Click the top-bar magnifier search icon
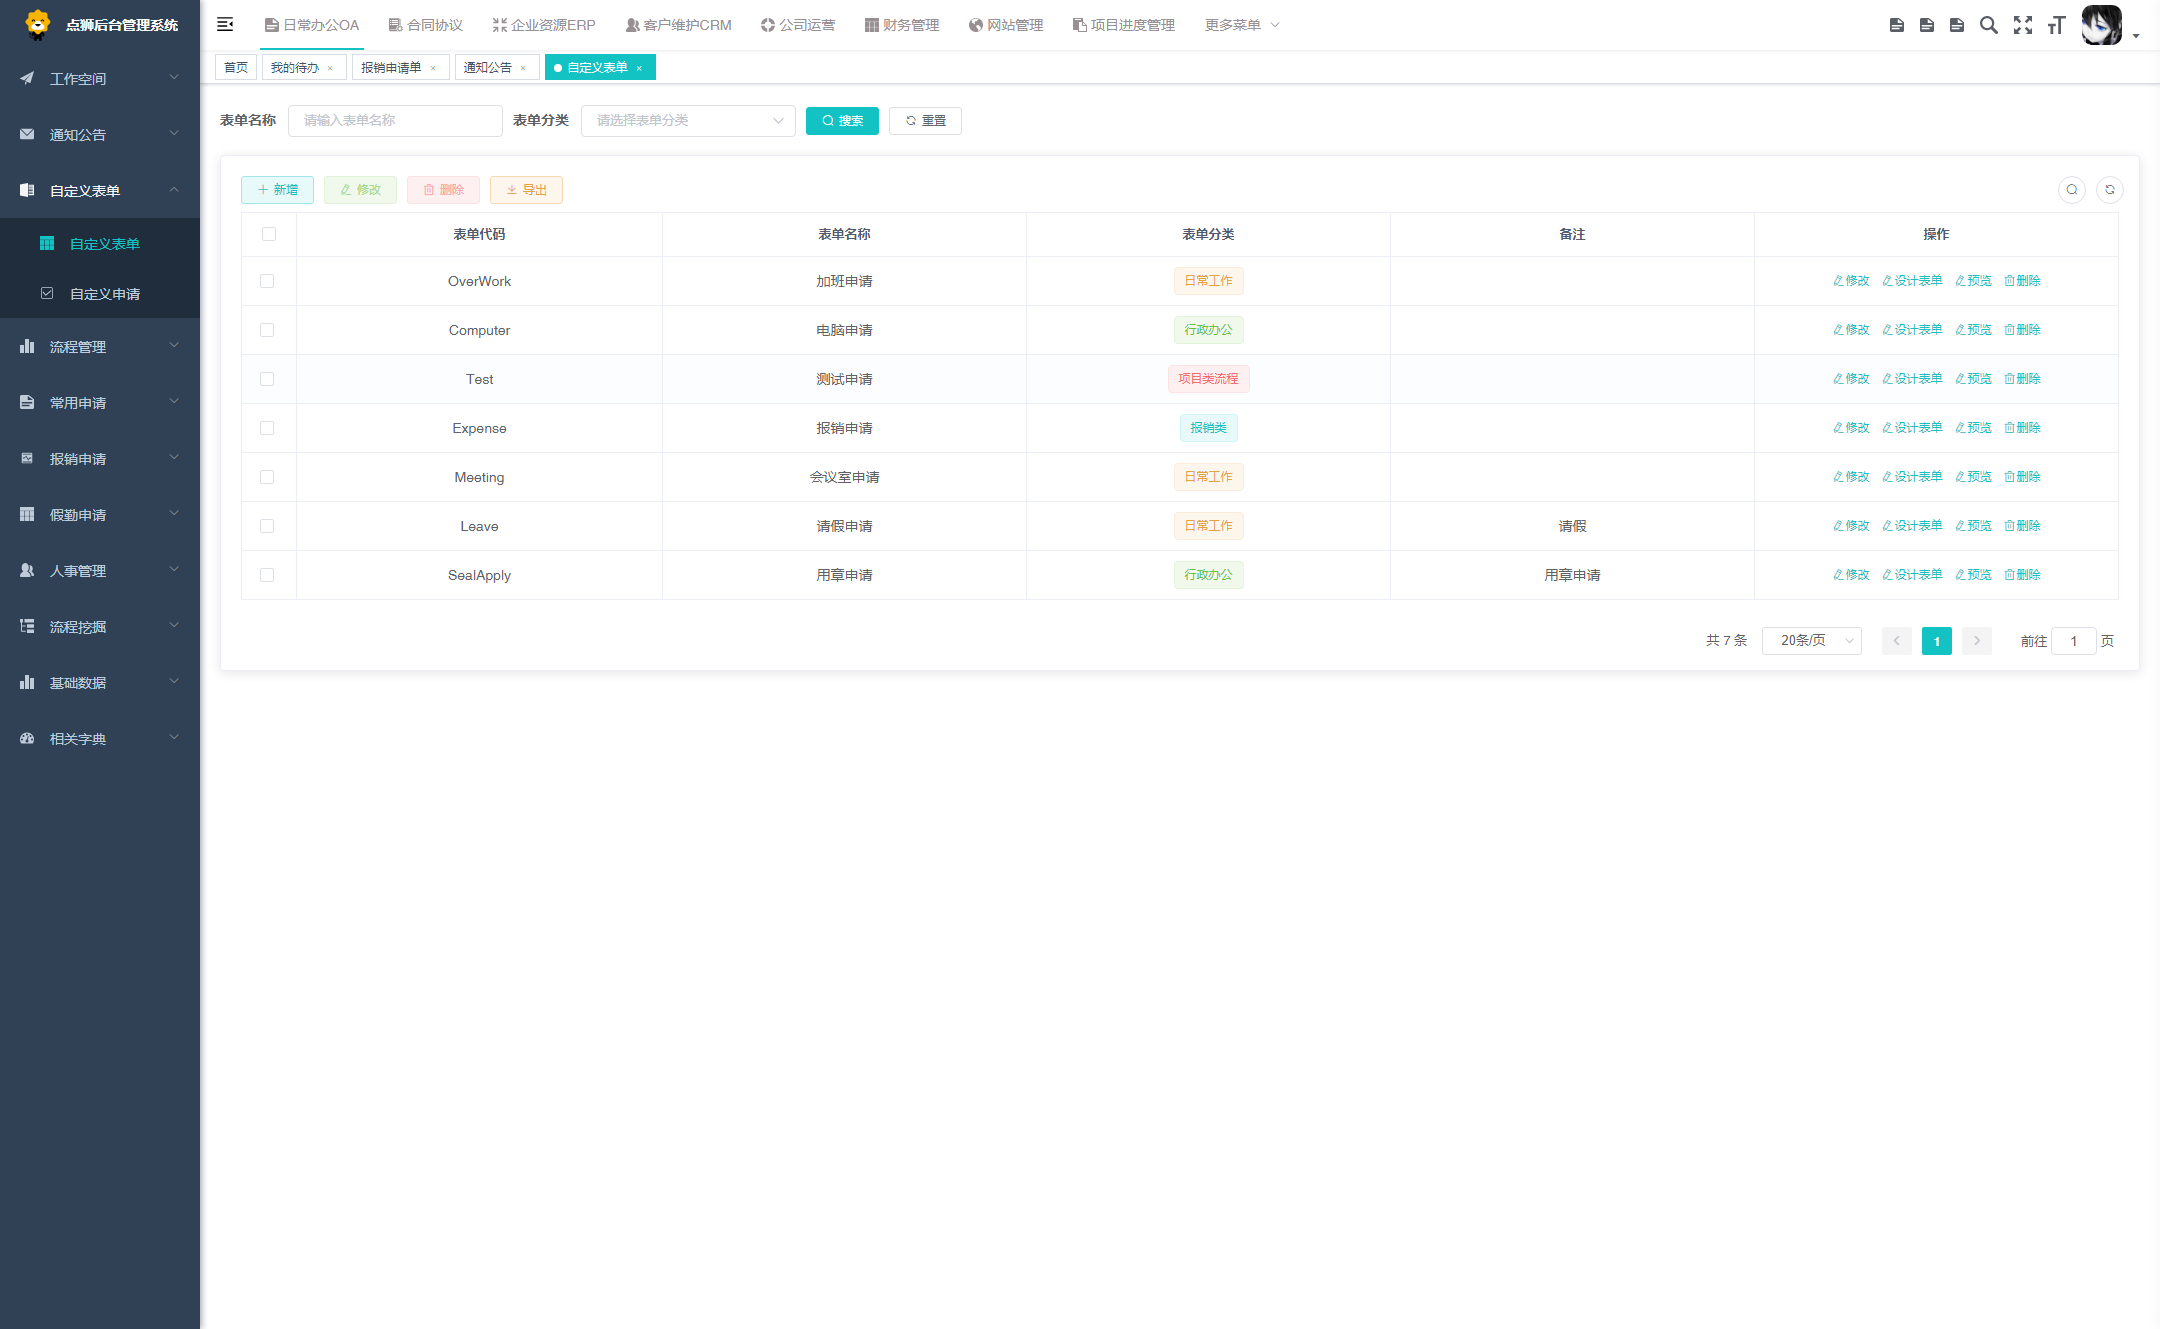 [x=1989, y=25]
